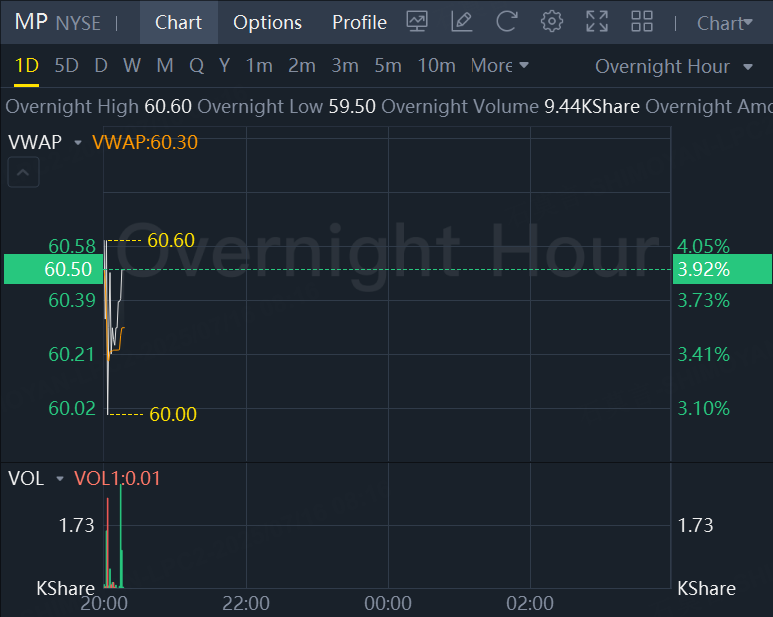This screenshot has height=617, width=773.
Task: Open the chart analysis monitor icon
Action: pos(418,21)
